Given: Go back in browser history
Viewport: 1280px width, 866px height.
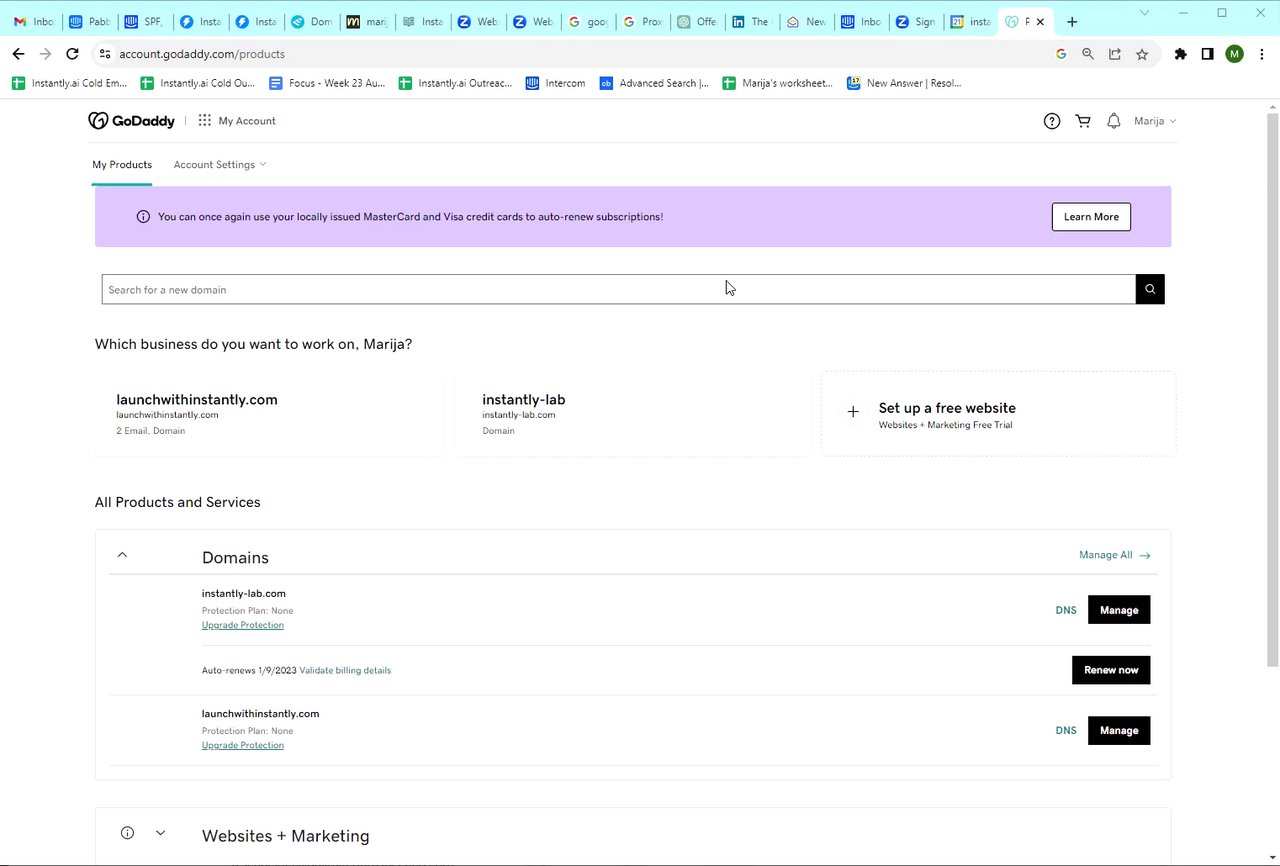Looking at the screenshot, I should pyautogui.click(x=18, y=54).
